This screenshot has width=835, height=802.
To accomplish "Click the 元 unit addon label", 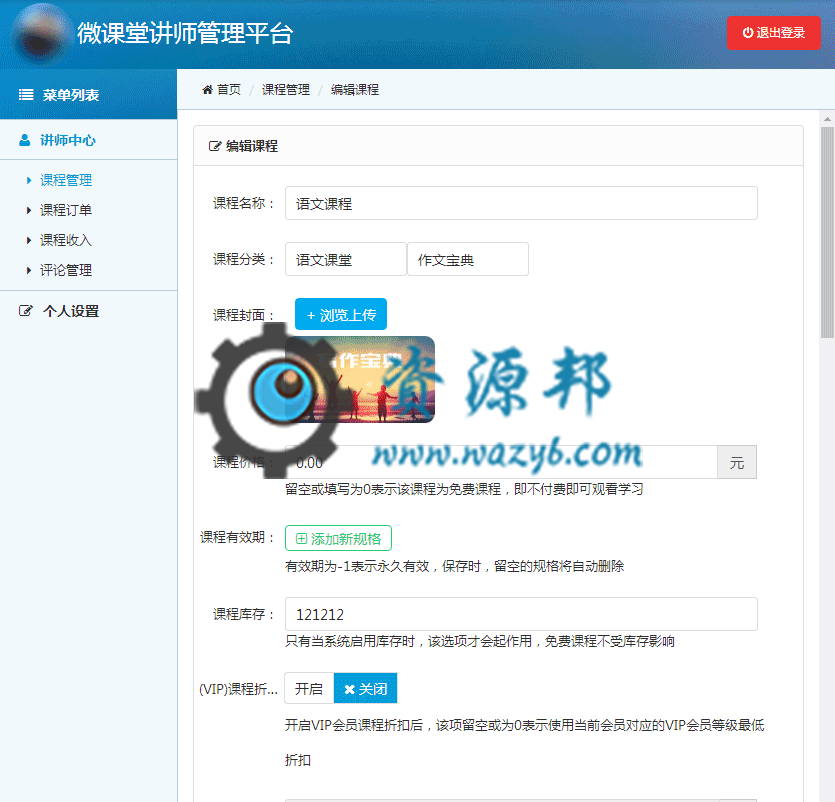I will (x=737, y=462).
